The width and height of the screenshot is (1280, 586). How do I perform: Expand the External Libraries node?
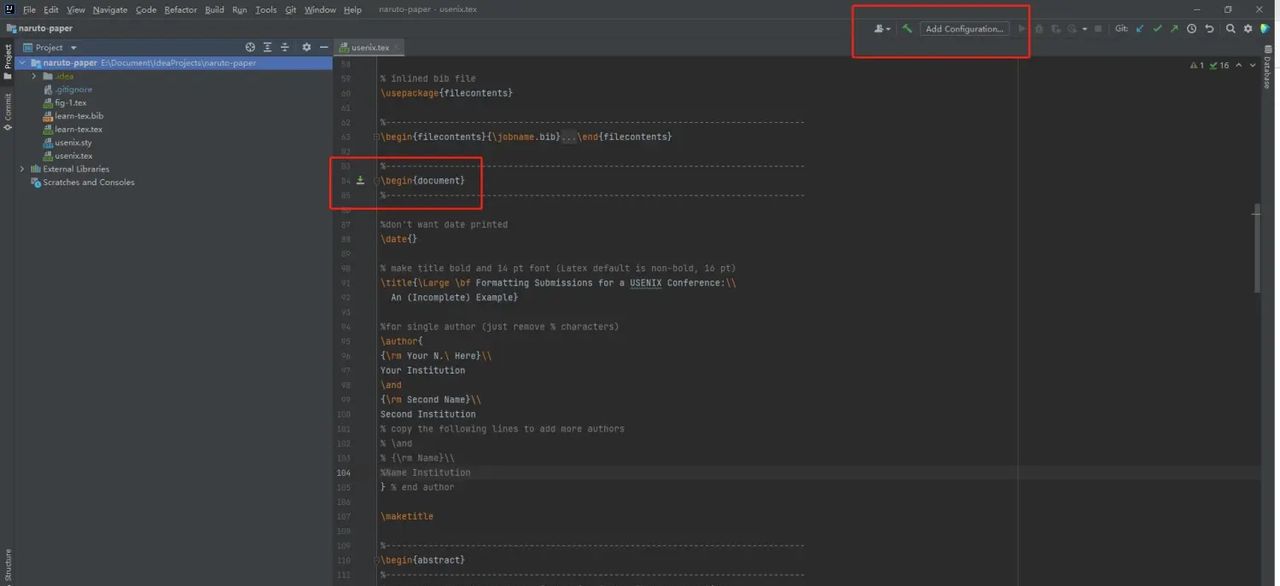[x=22, y=169]
